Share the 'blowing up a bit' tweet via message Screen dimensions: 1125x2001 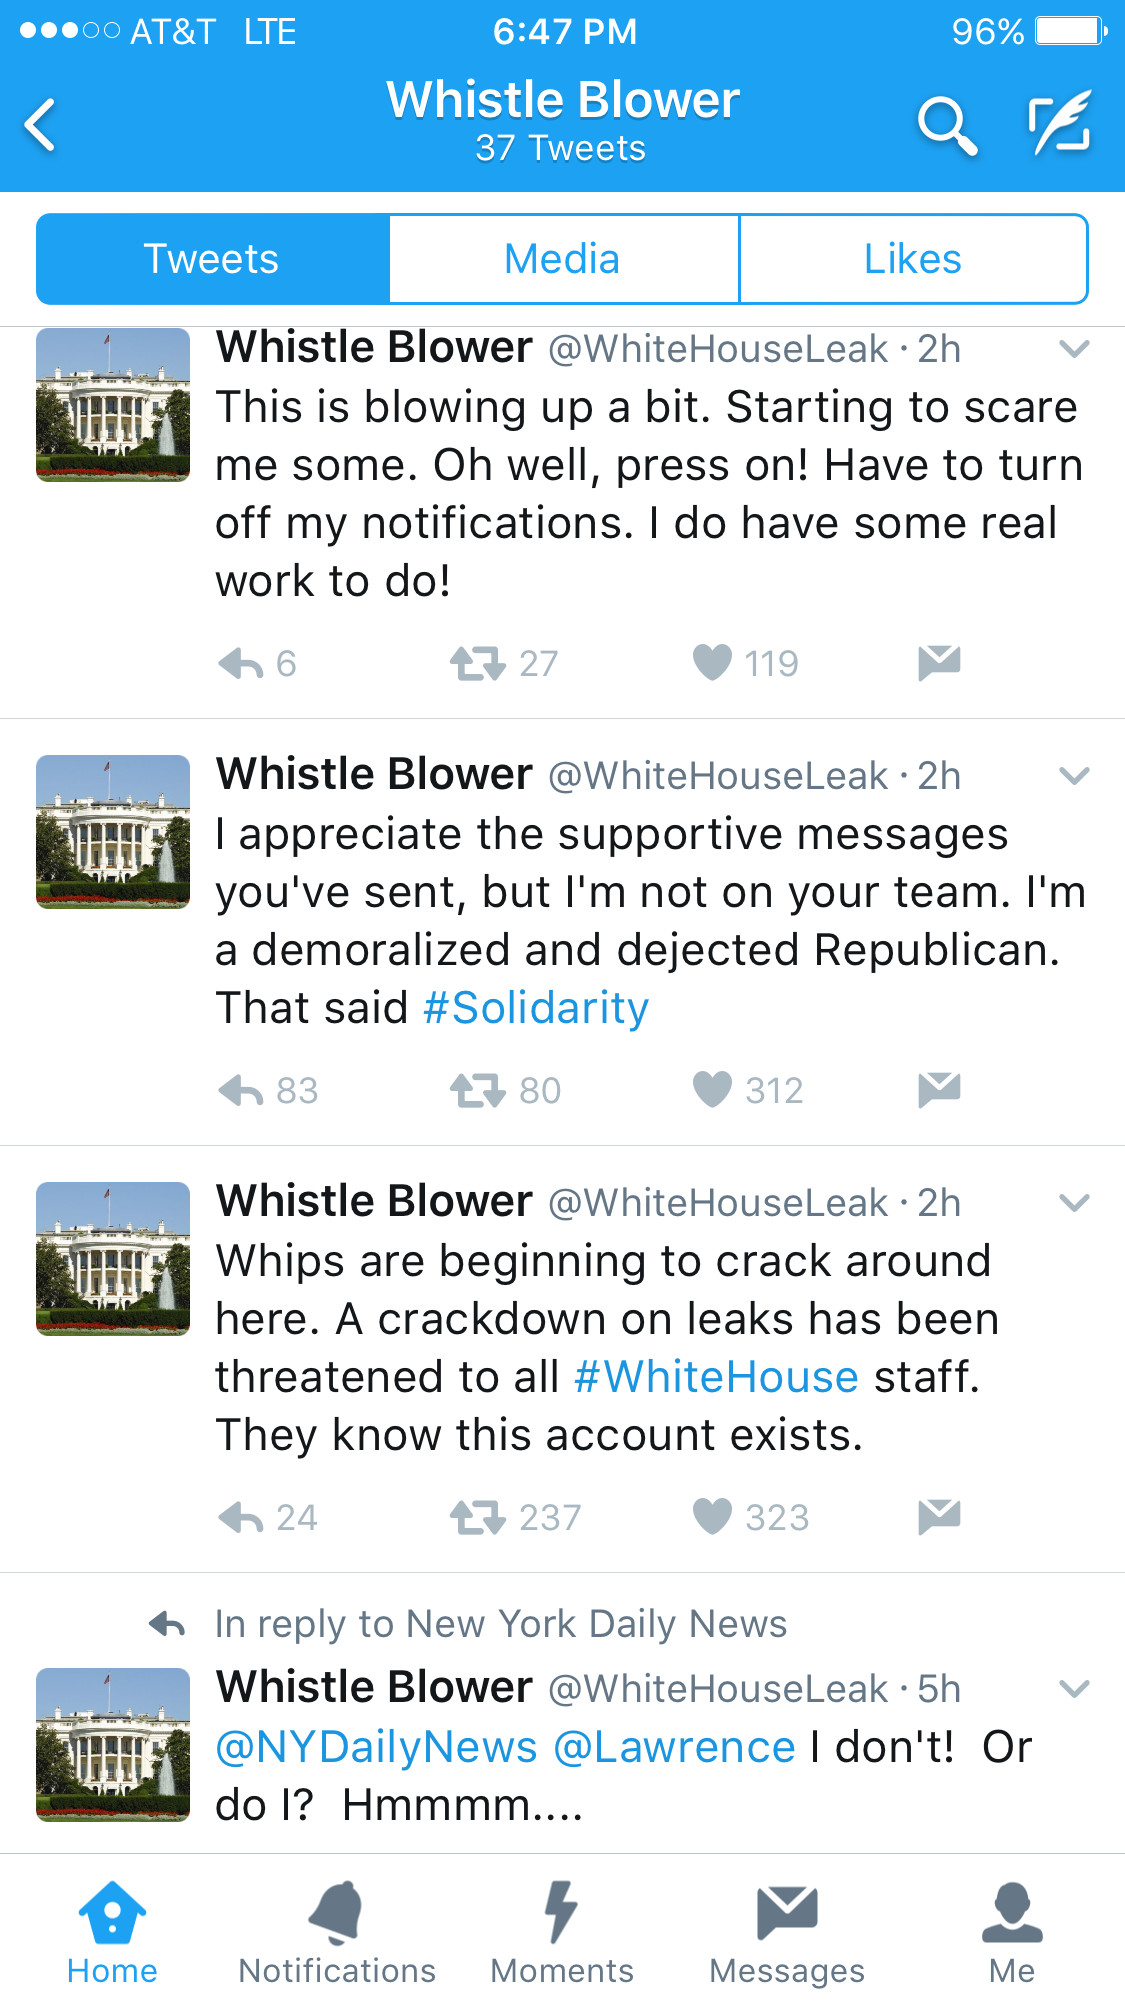pos(939,663)
